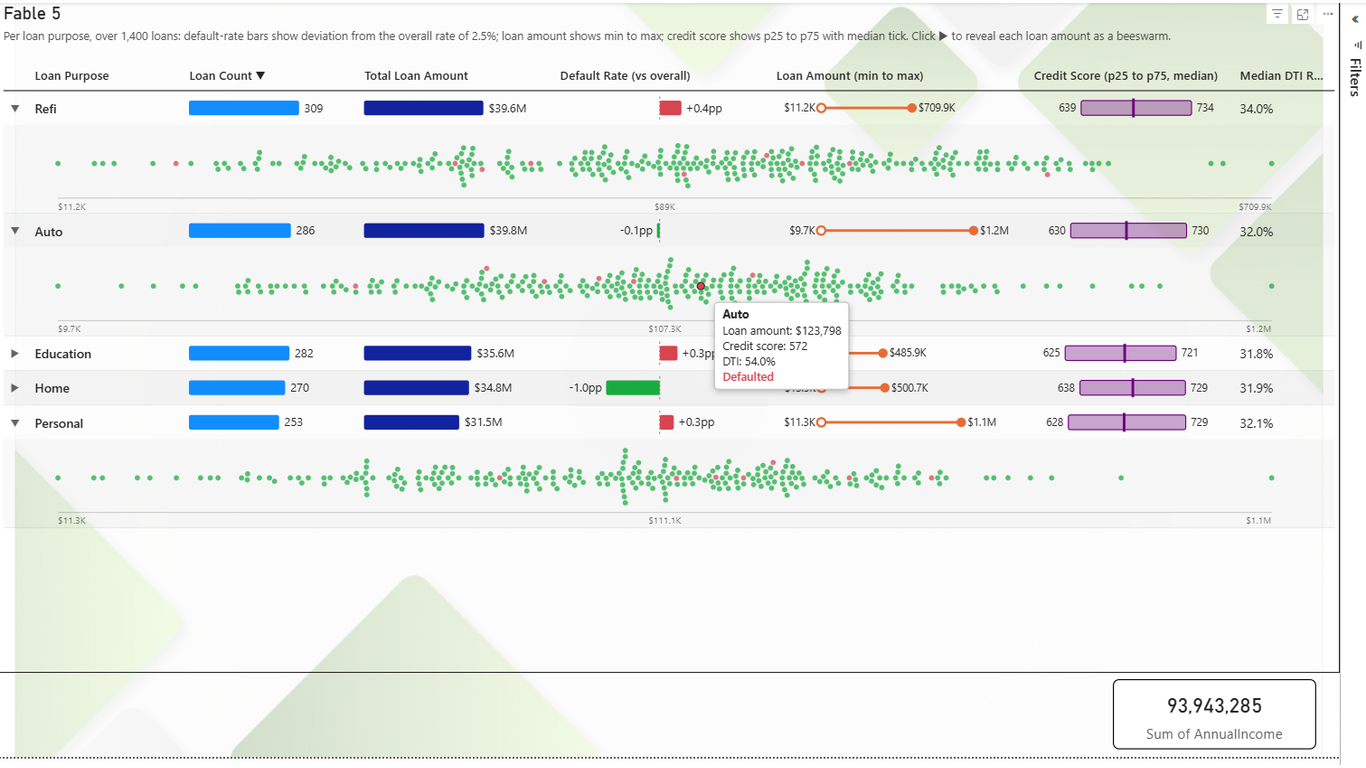The image size is (1366, 768).
Task: Click the Refi median DTI value 34.0%
Action: (x=1256, y=109)
